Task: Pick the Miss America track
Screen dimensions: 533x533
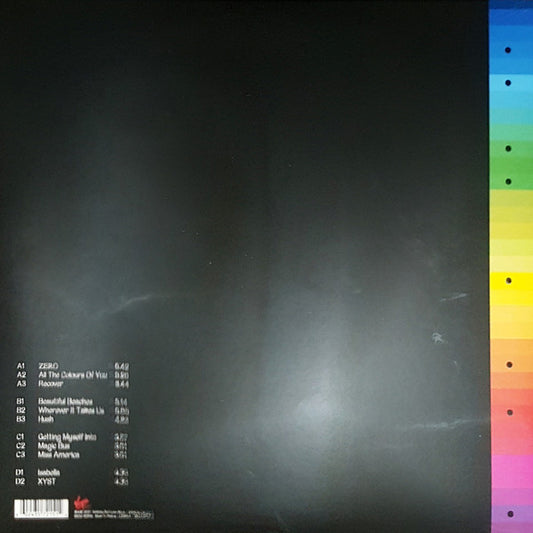Action: 58,454
